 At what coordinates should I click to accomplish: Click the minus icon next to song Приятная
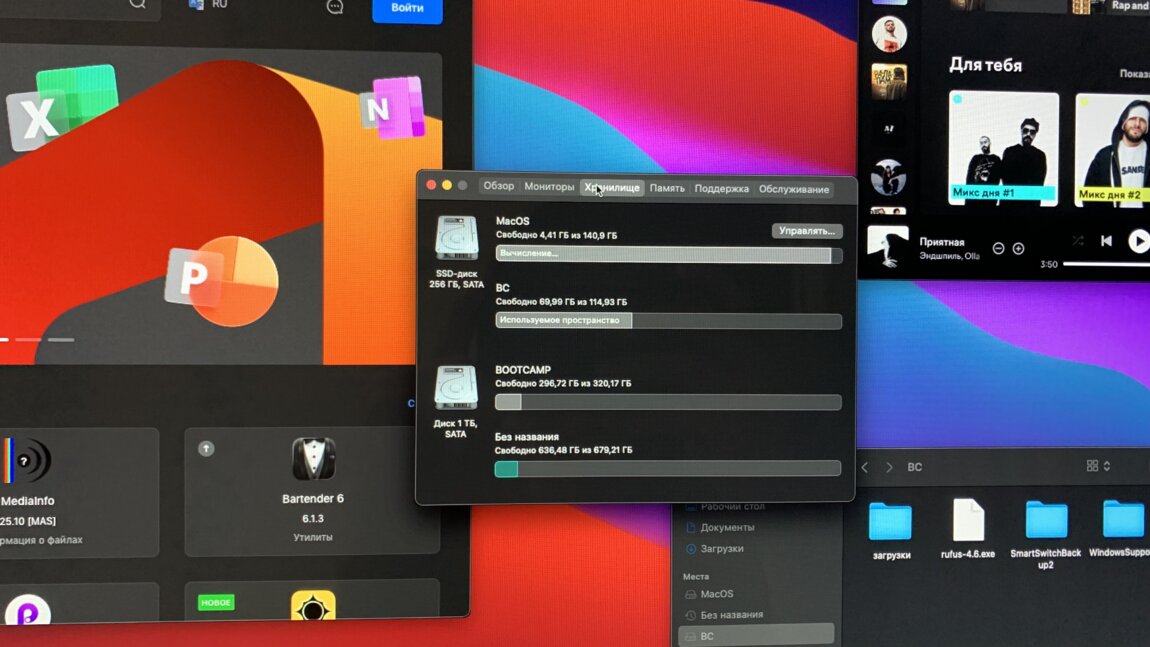tap(998, 248)
